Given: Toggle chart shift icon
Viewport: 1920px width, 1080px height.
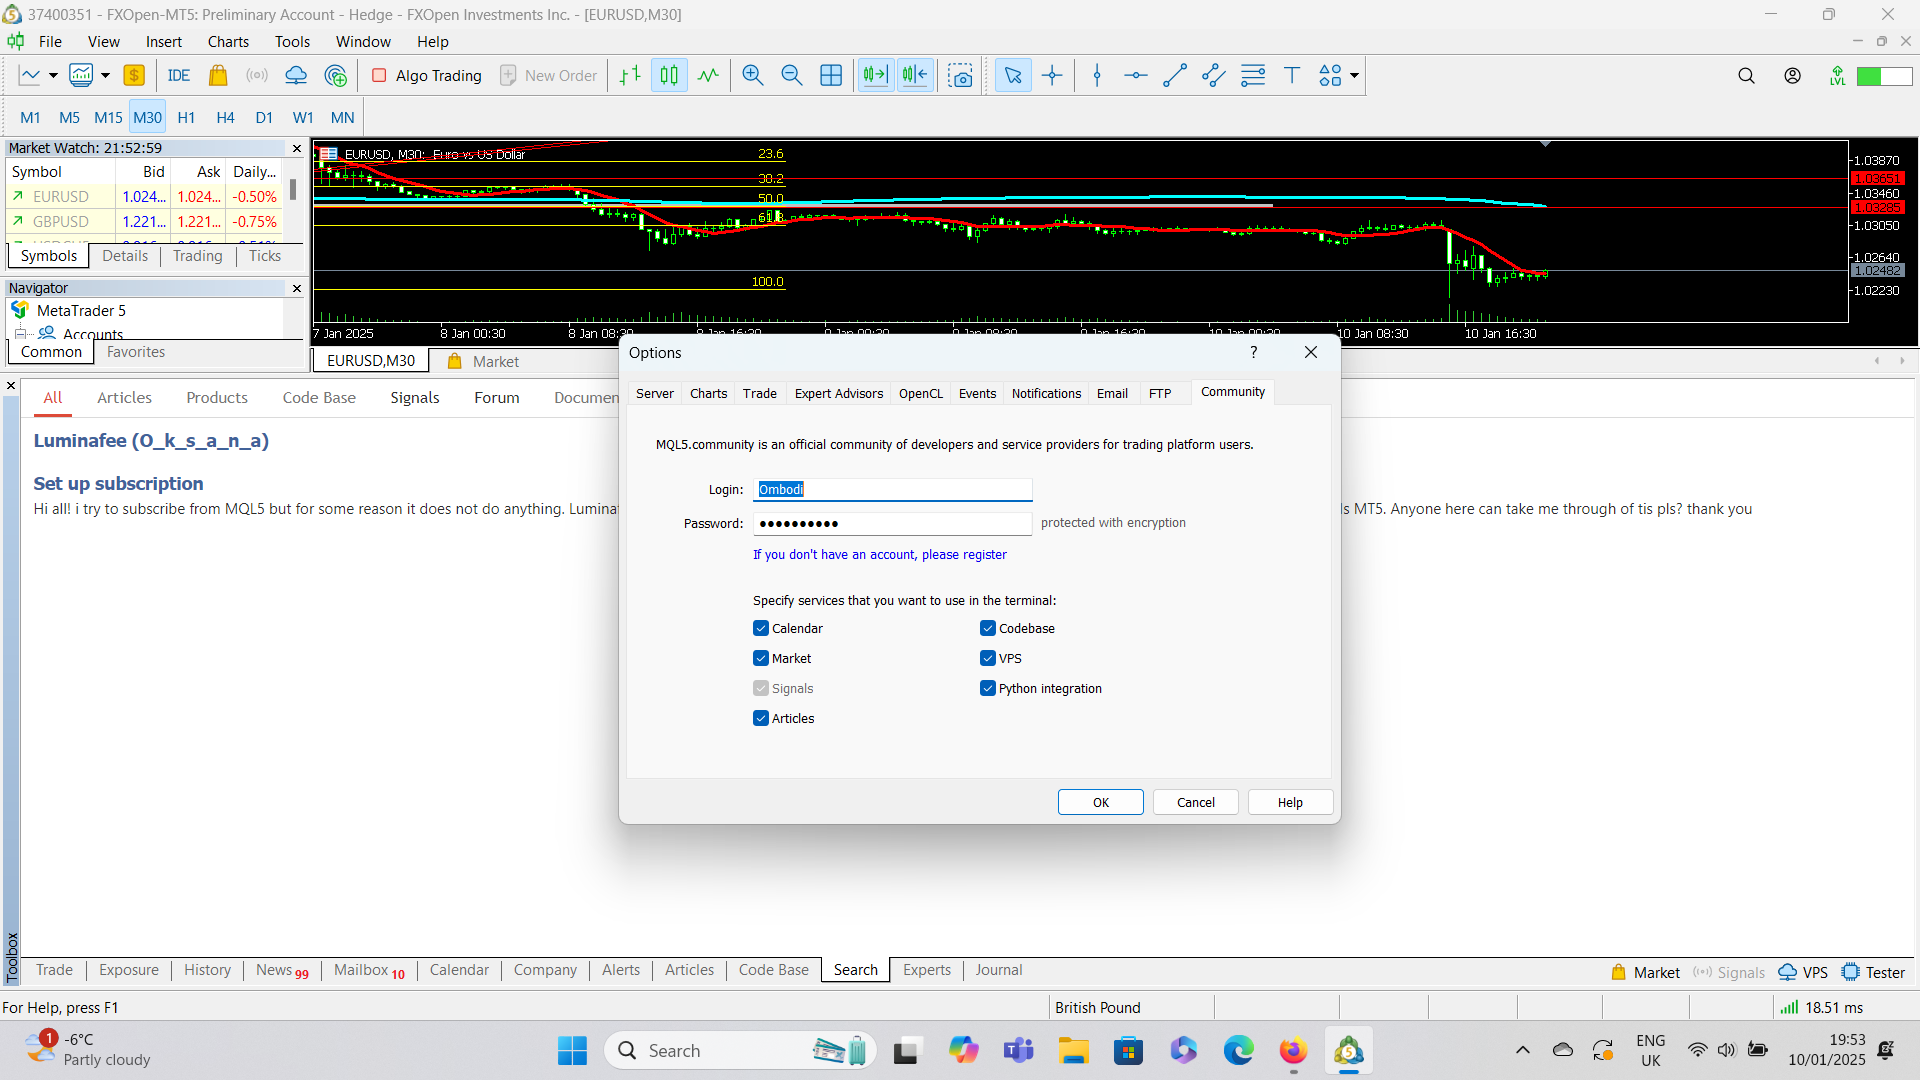Looking at the screenshot, I should click(x=915, y=75).
